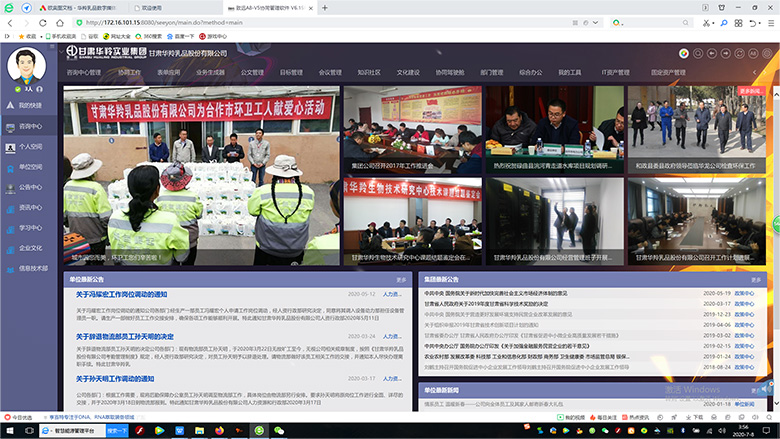Image resolution: width=780 pixels, height=439 pixels.
Task: Click 更多 in 单位最新公告 panel
Action: point(401,280)
